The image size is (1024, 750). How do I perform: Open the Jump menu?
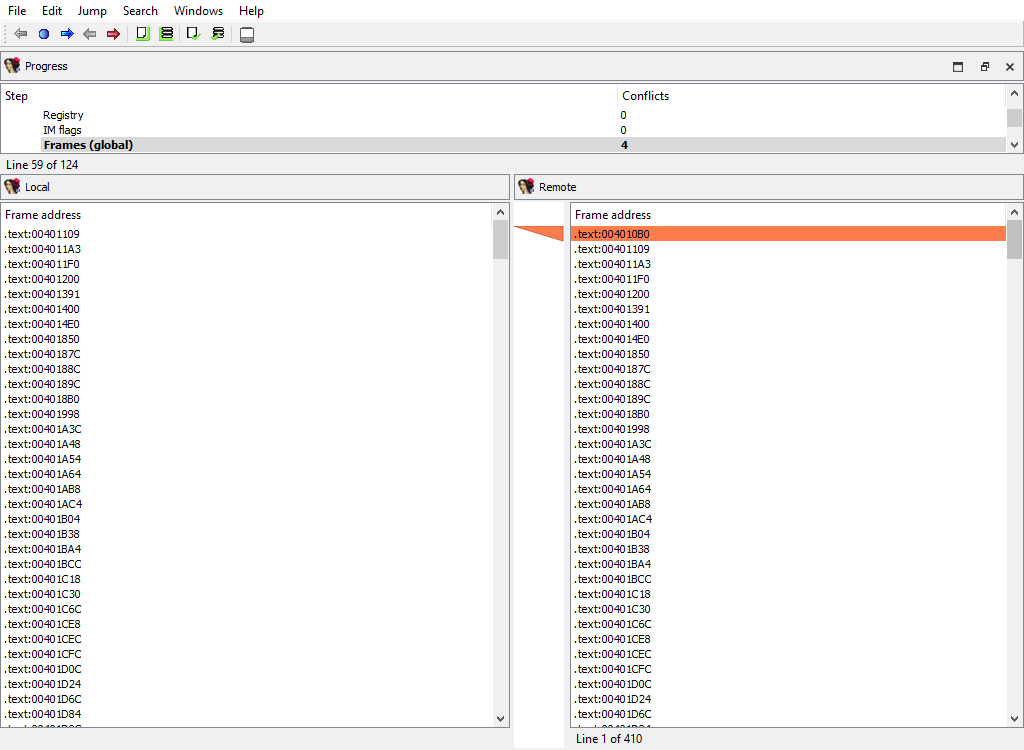pos(92,11)
